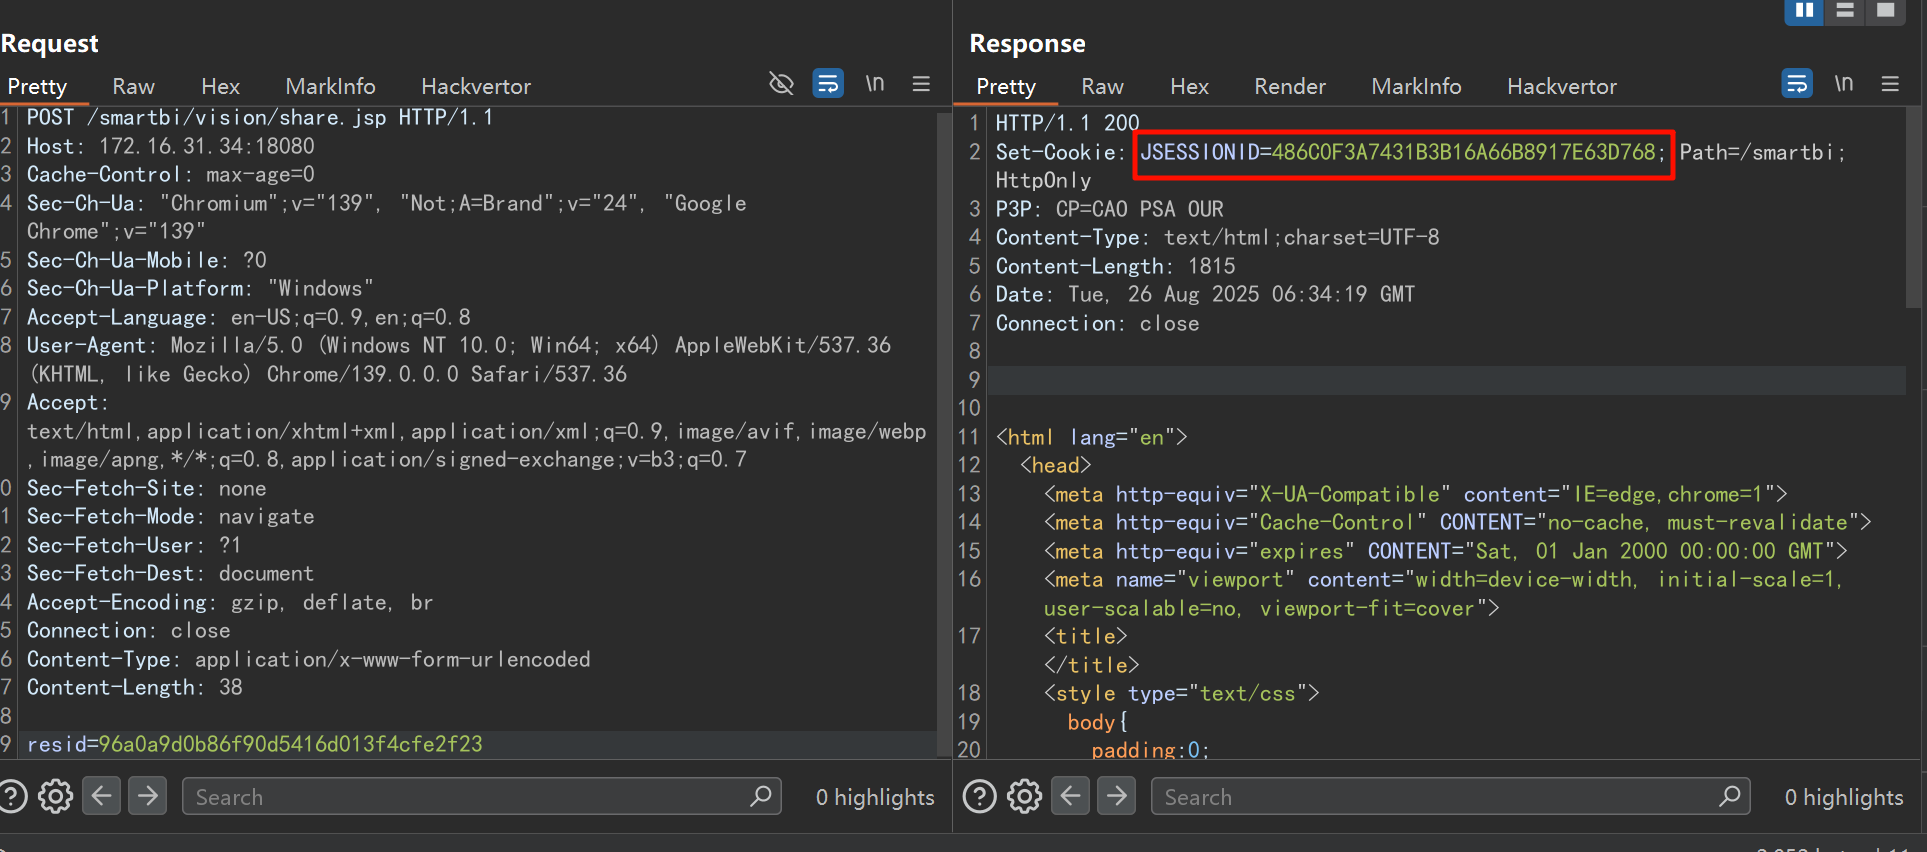Open Request search help question icon
Viewport: 1927px width, 852px height.
tap(13, 797)
